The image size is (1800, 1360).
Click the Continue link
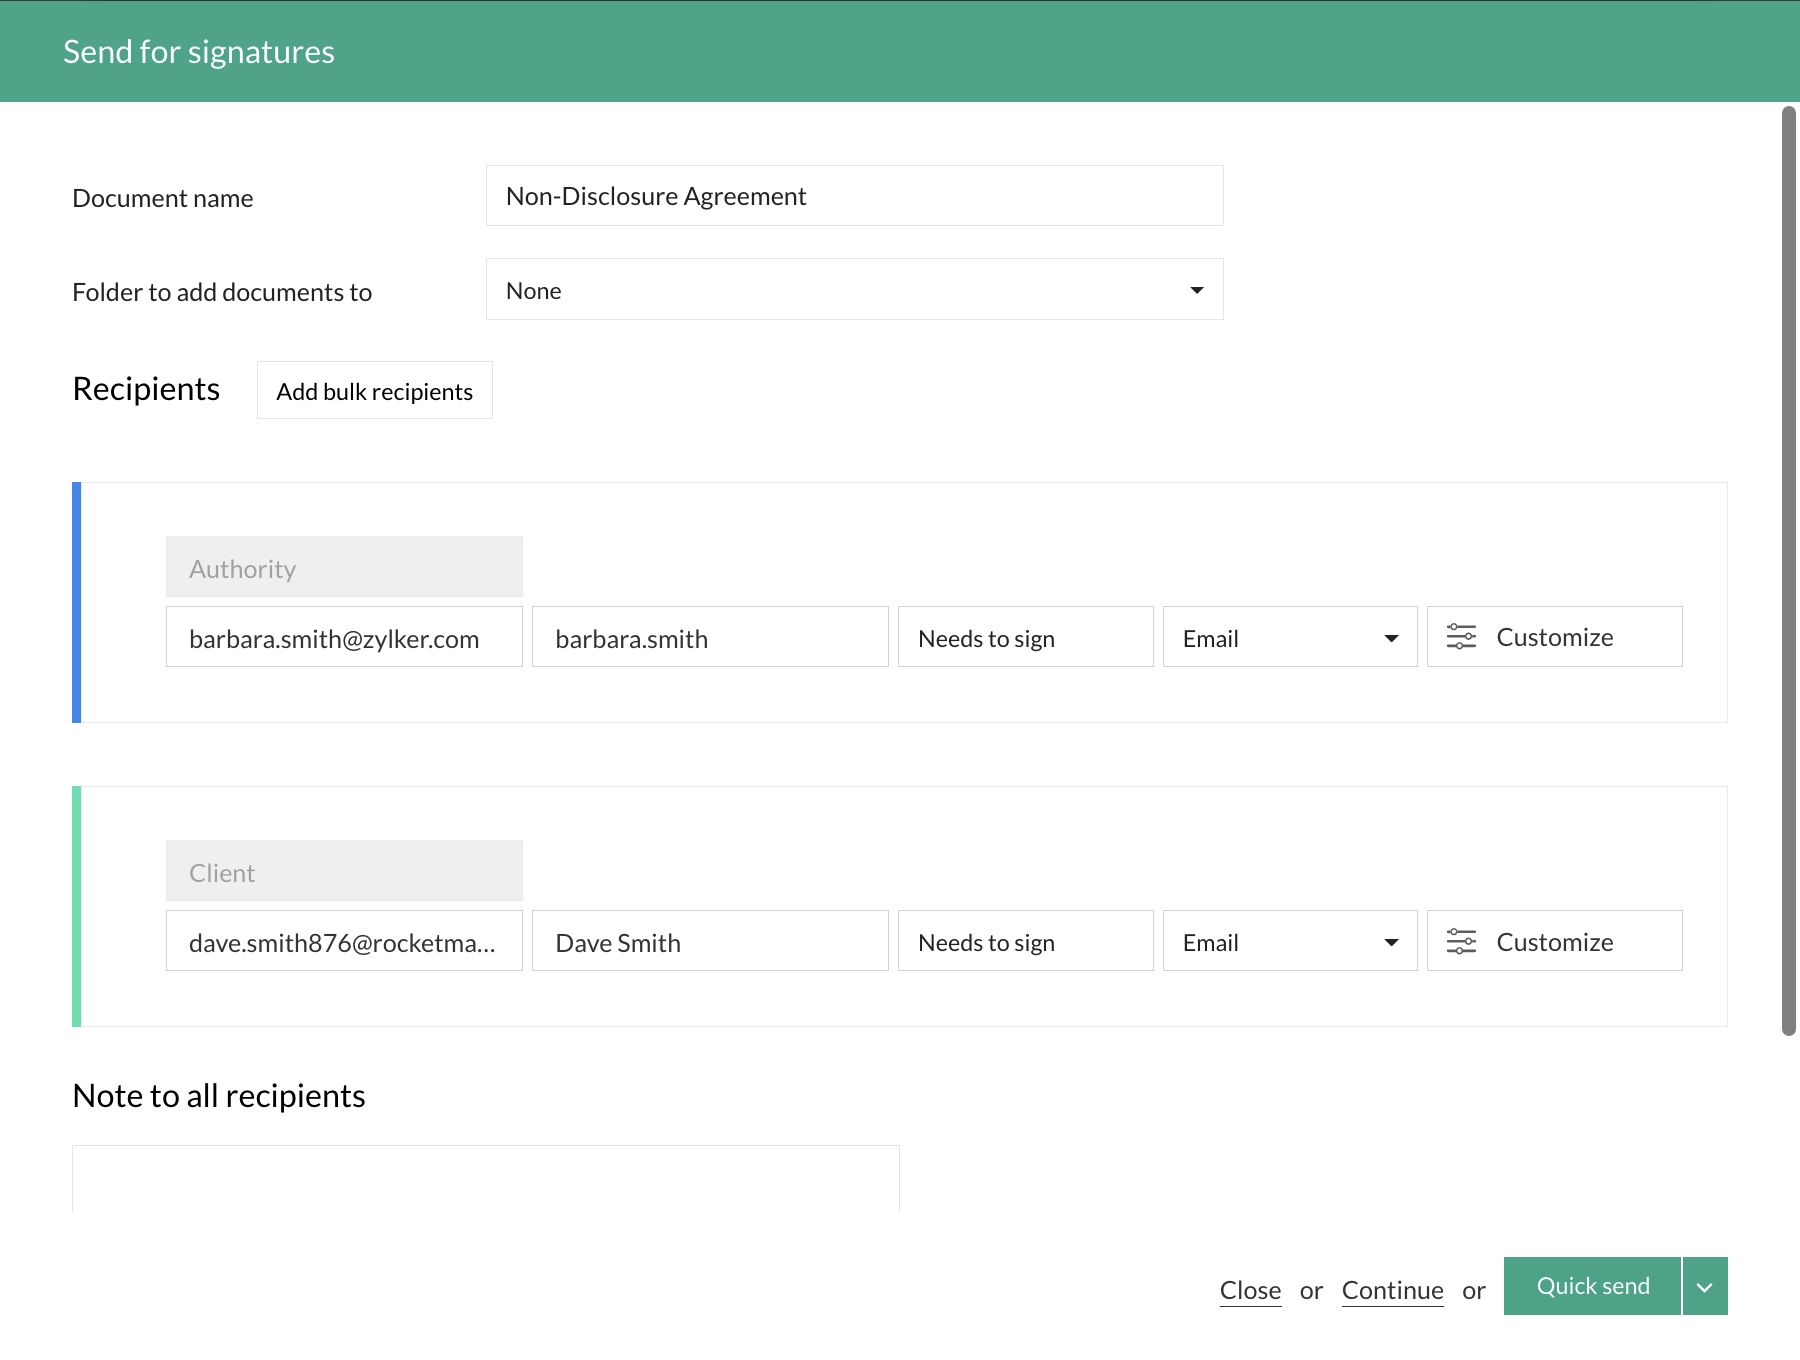point(1392,1290)
